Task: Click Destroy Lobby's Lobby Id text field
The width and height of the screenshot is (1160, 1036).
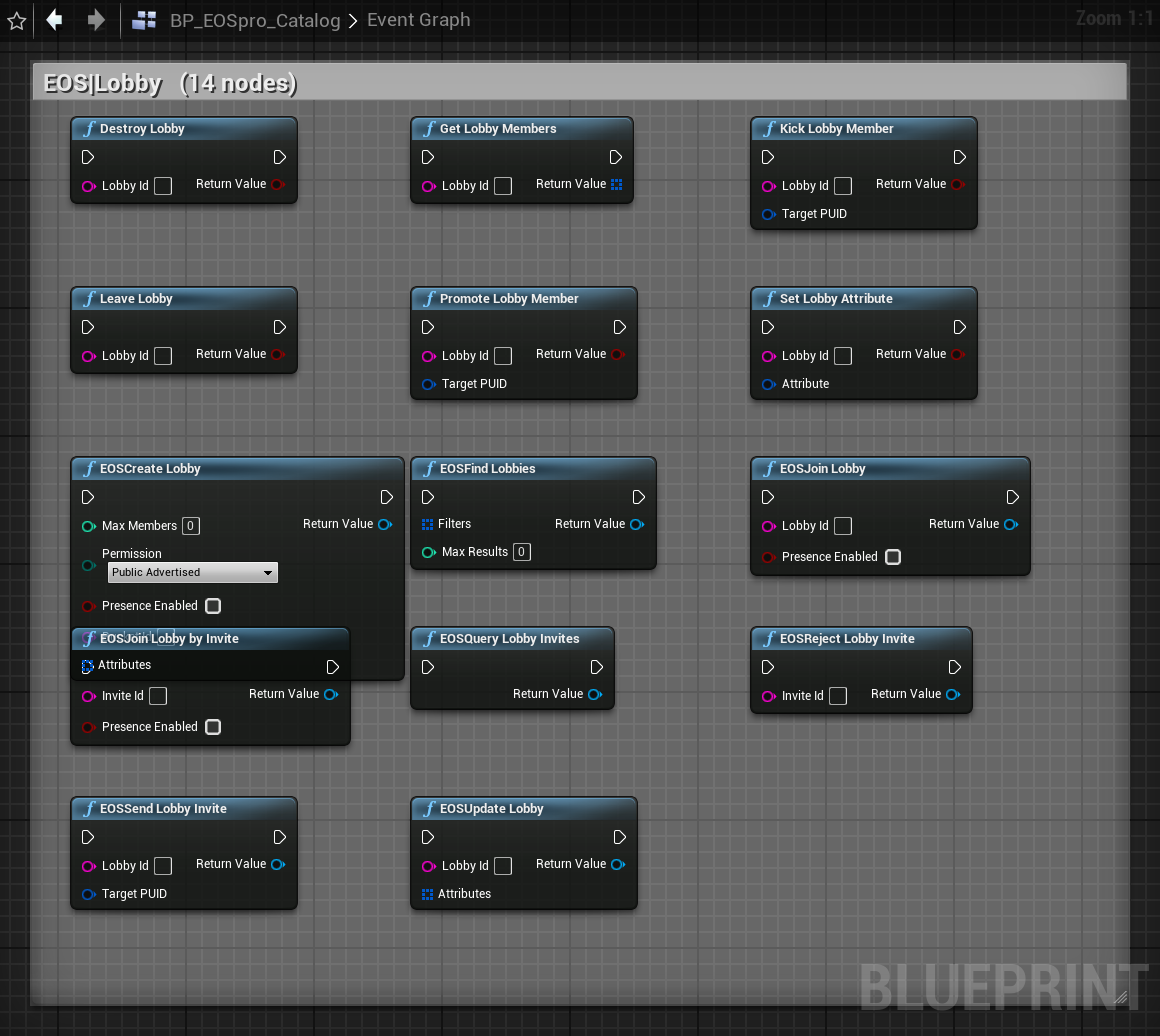Action: 163,186
